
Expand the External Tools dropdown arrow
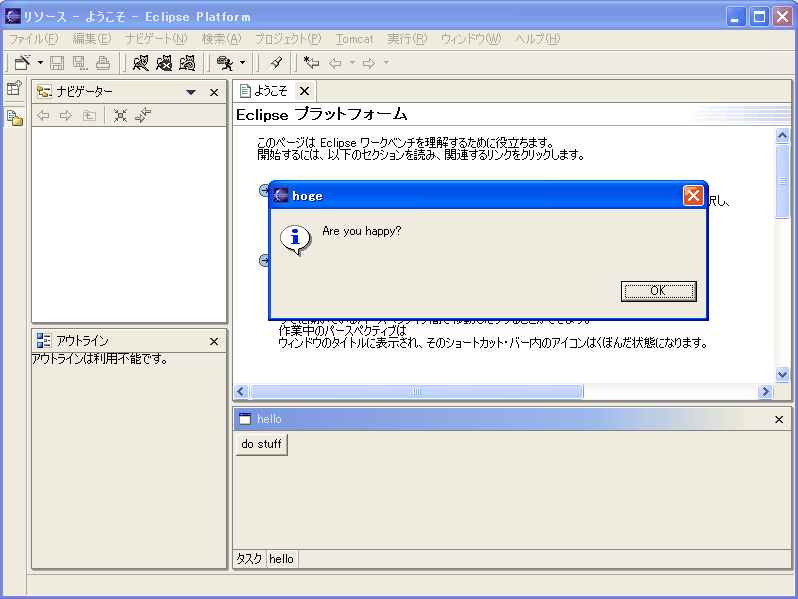(x=242, y=63)
